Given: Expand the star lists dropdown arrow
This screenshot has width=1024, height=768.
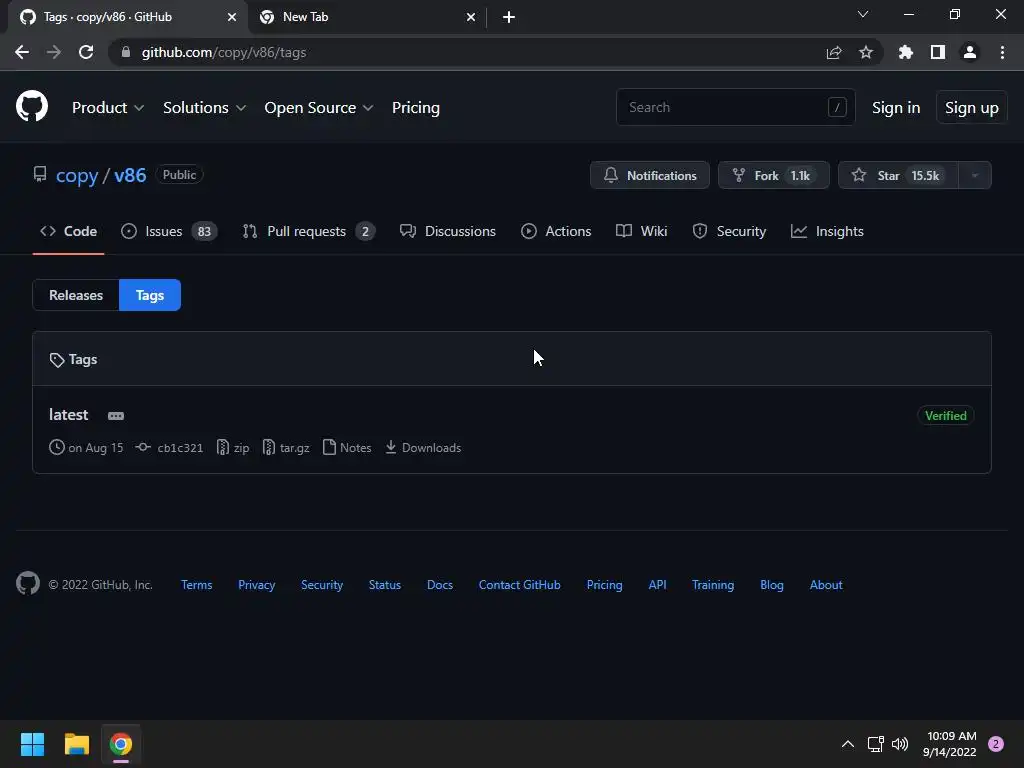Looking at the screenshot, I should coord(975,175).
